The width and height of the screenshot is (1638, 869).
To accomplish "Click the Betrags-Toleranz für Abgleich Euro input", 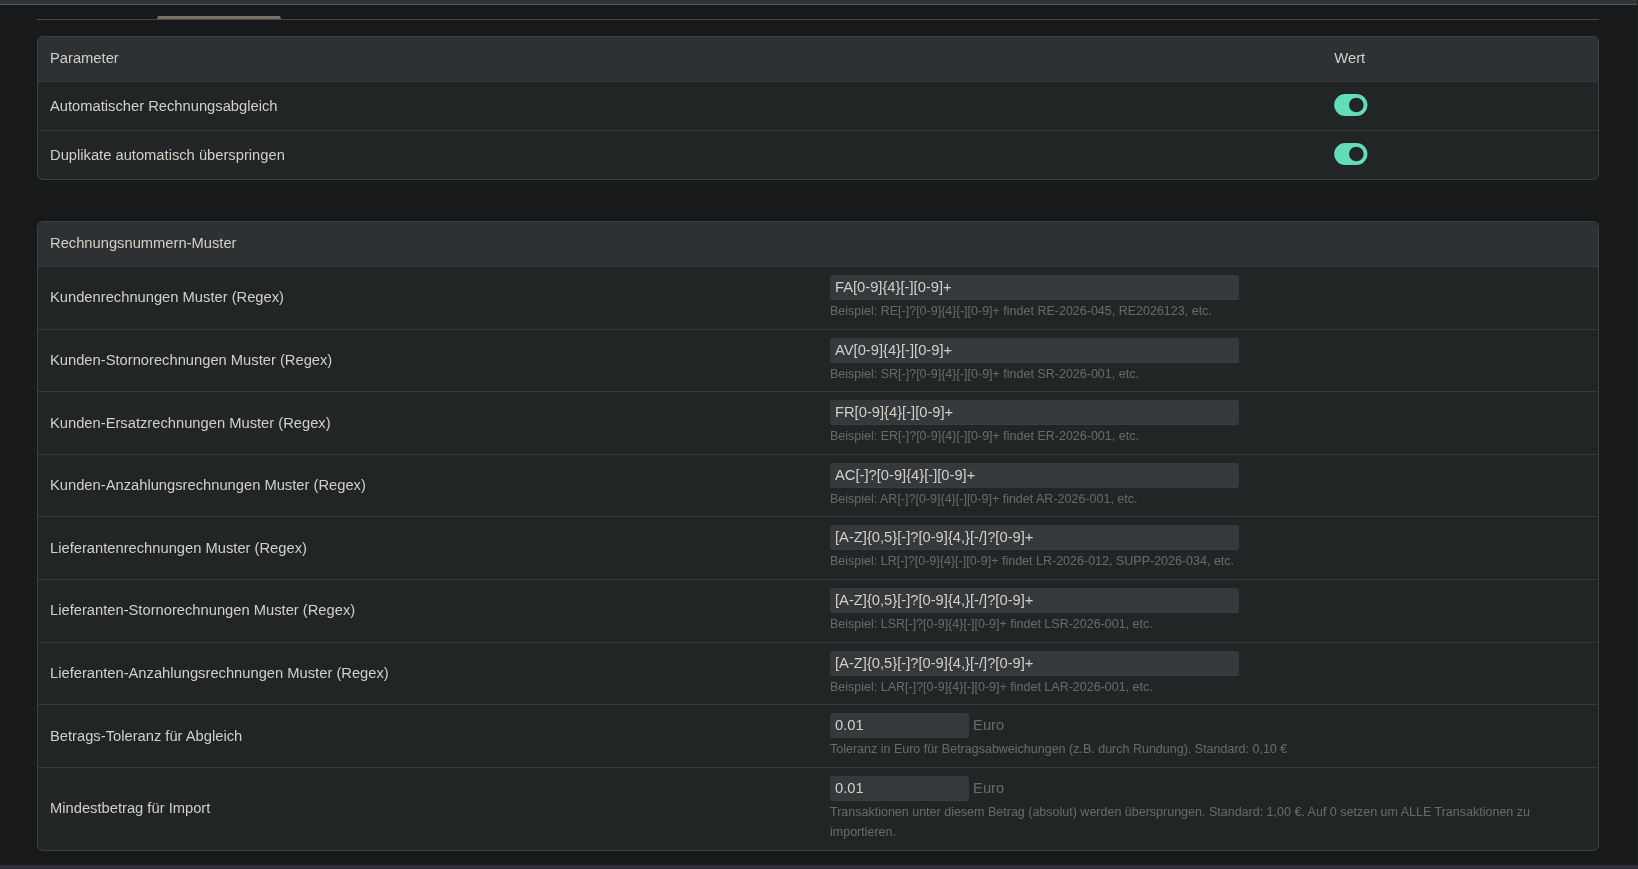I will tap(898, 725).
